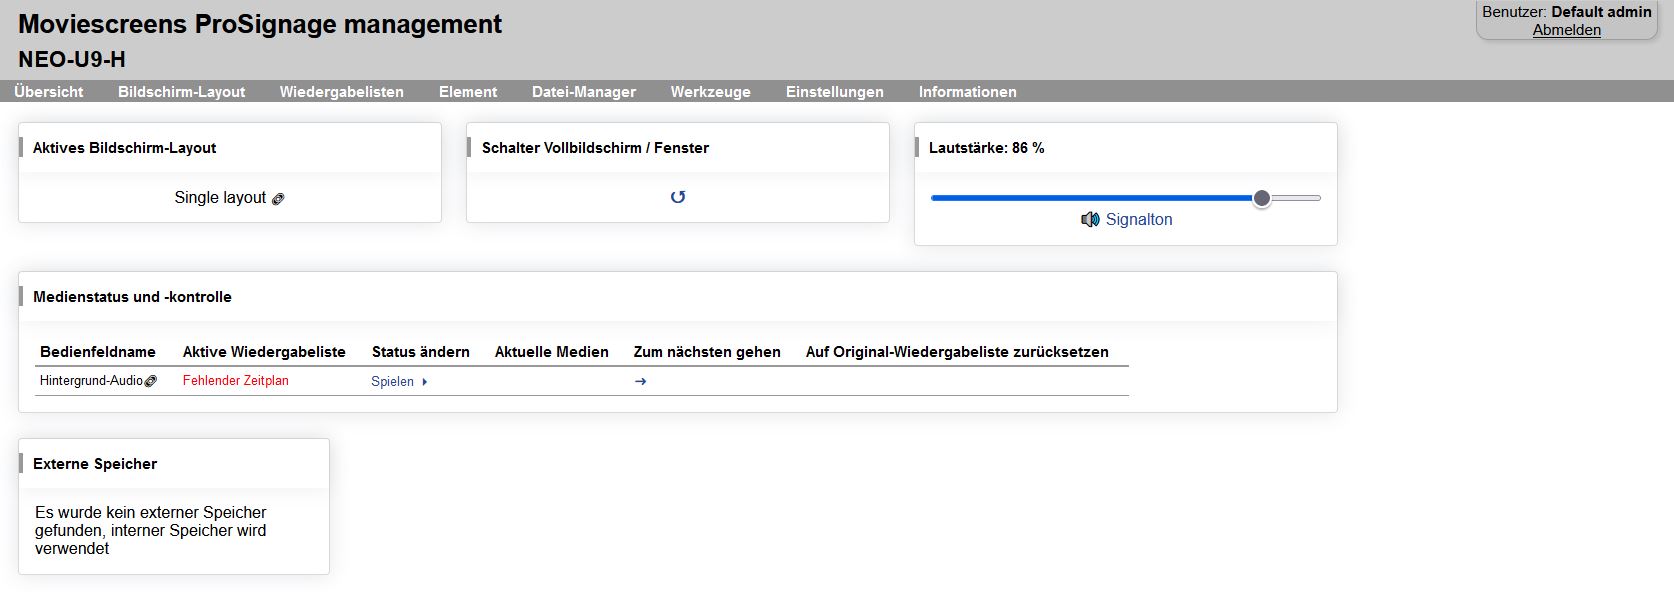Click the fullscreen/window switch refresh icon
1674x592 pixels.
click(x=678, y=197)
